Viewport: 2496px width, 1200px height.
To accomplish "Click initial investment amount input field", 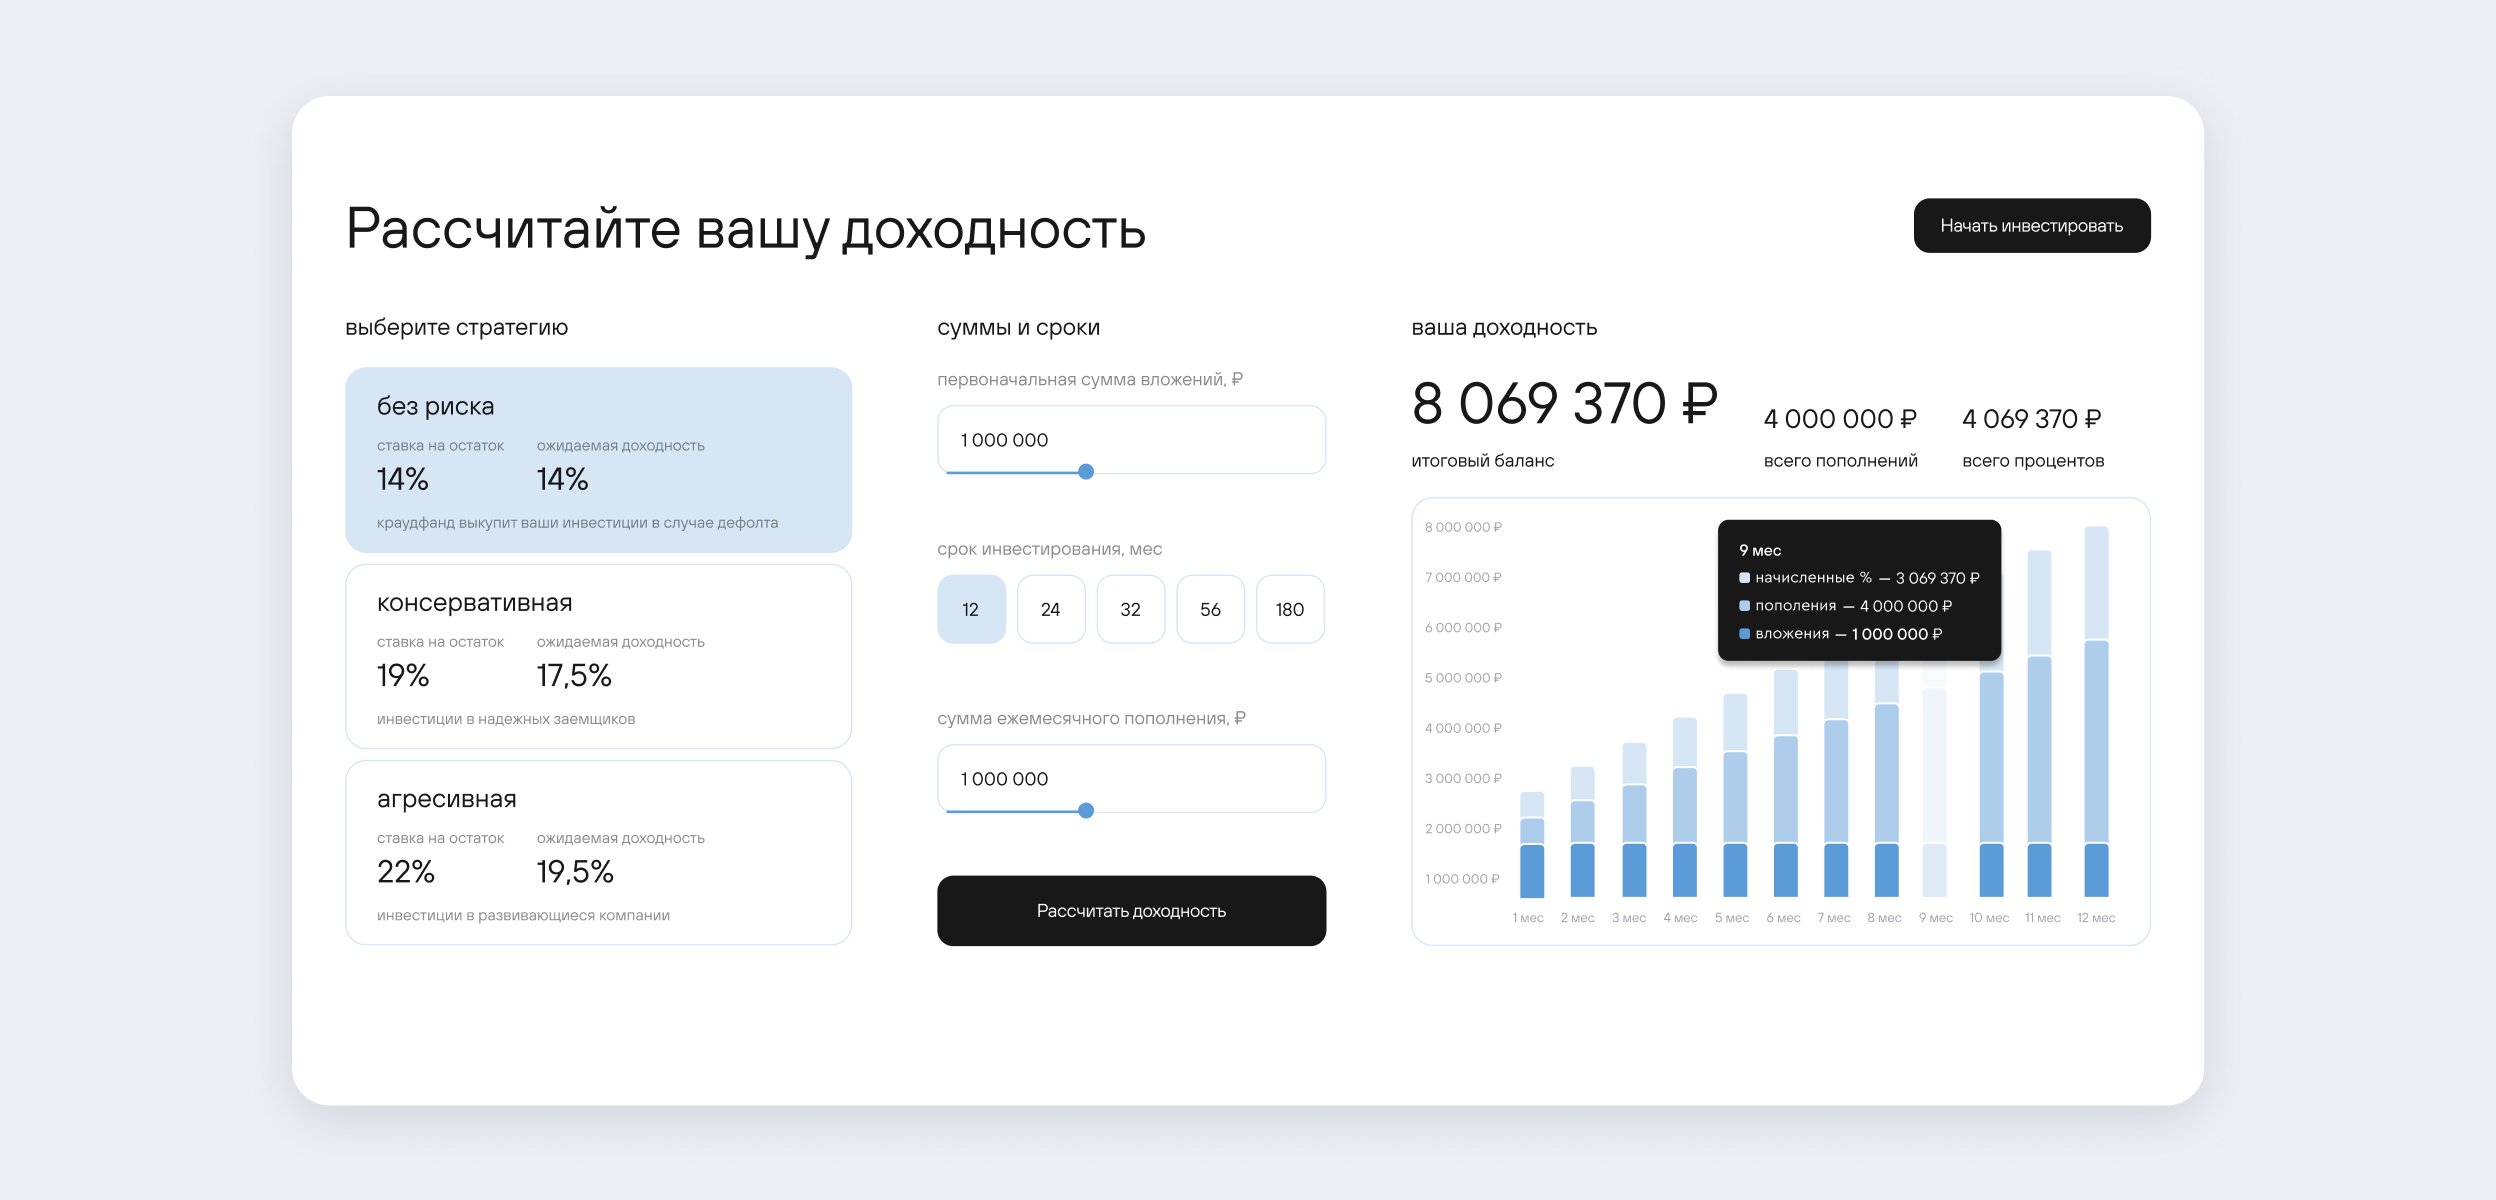I will pos(1130,439).
